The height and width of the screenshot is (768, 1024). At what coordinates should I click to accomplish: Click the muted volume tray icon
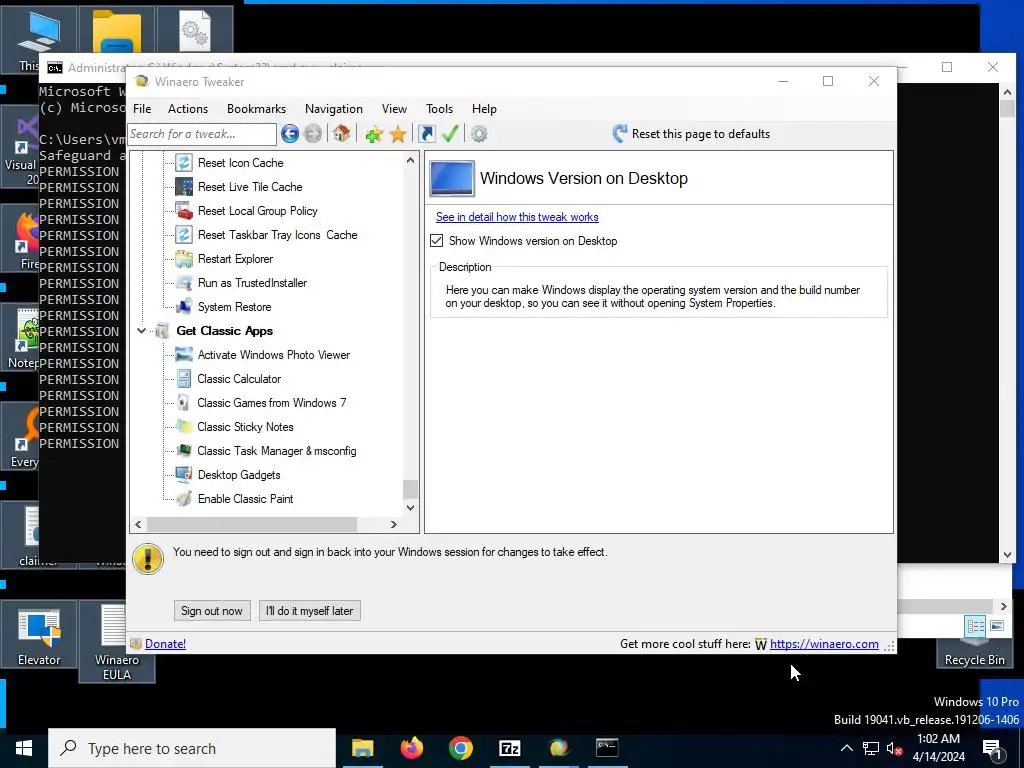tap(894, 748)
